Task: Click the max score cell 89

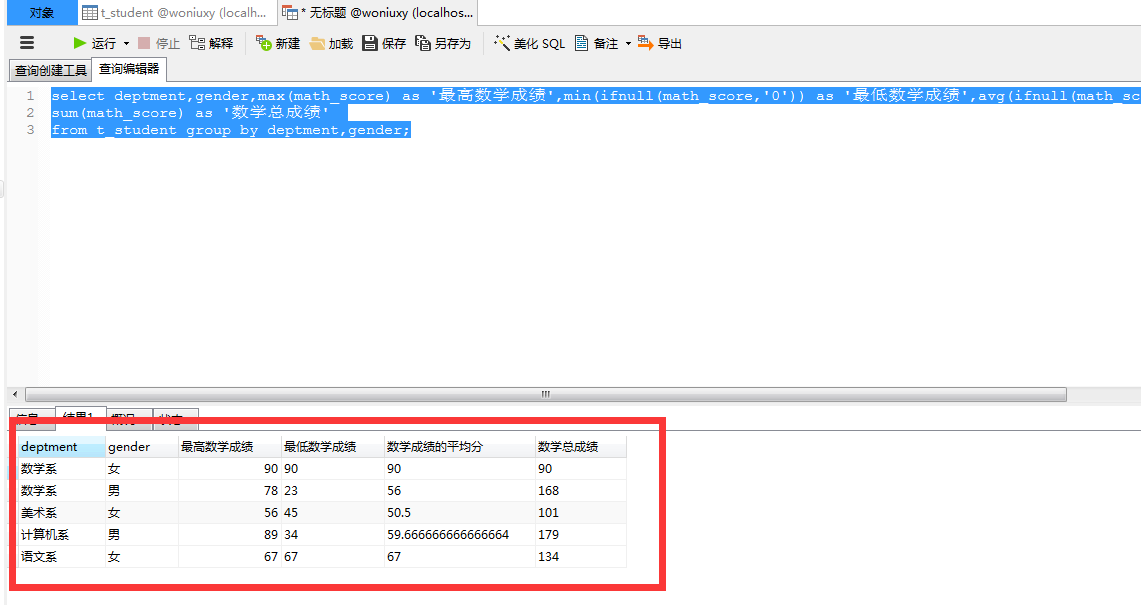Action: 230,534
